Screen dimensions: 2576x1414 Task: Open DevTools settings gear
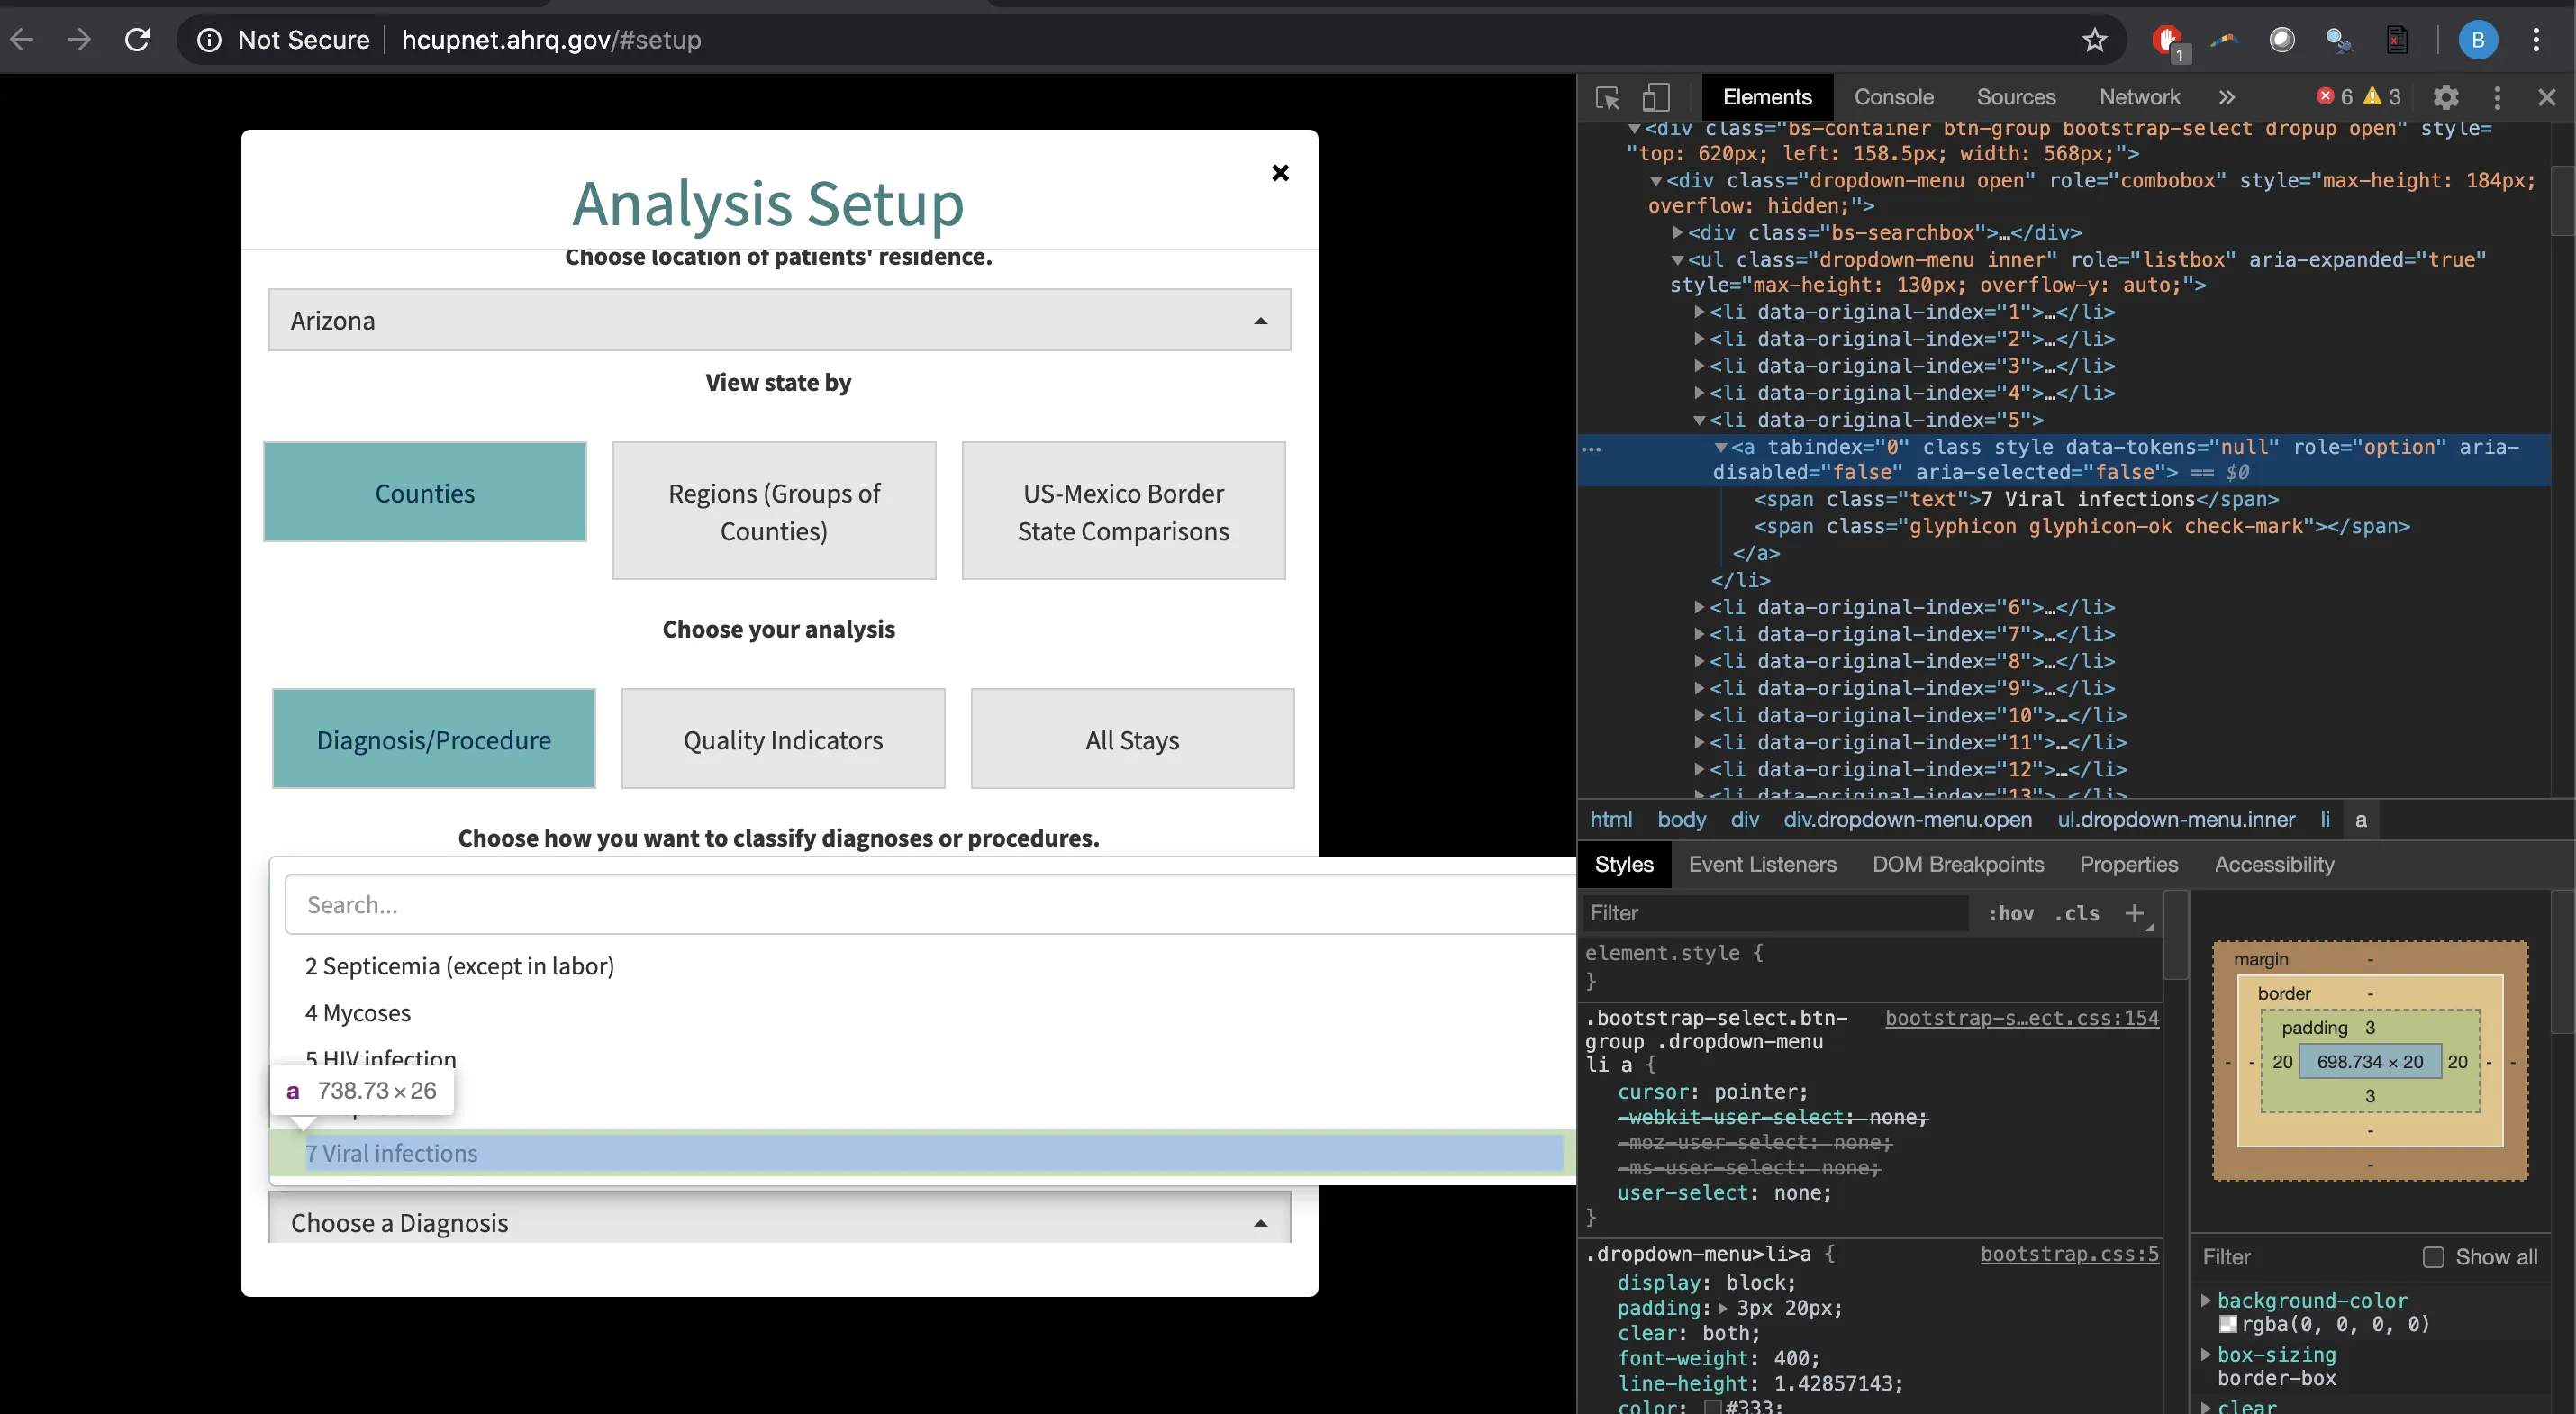click(x=2445, y=97)
